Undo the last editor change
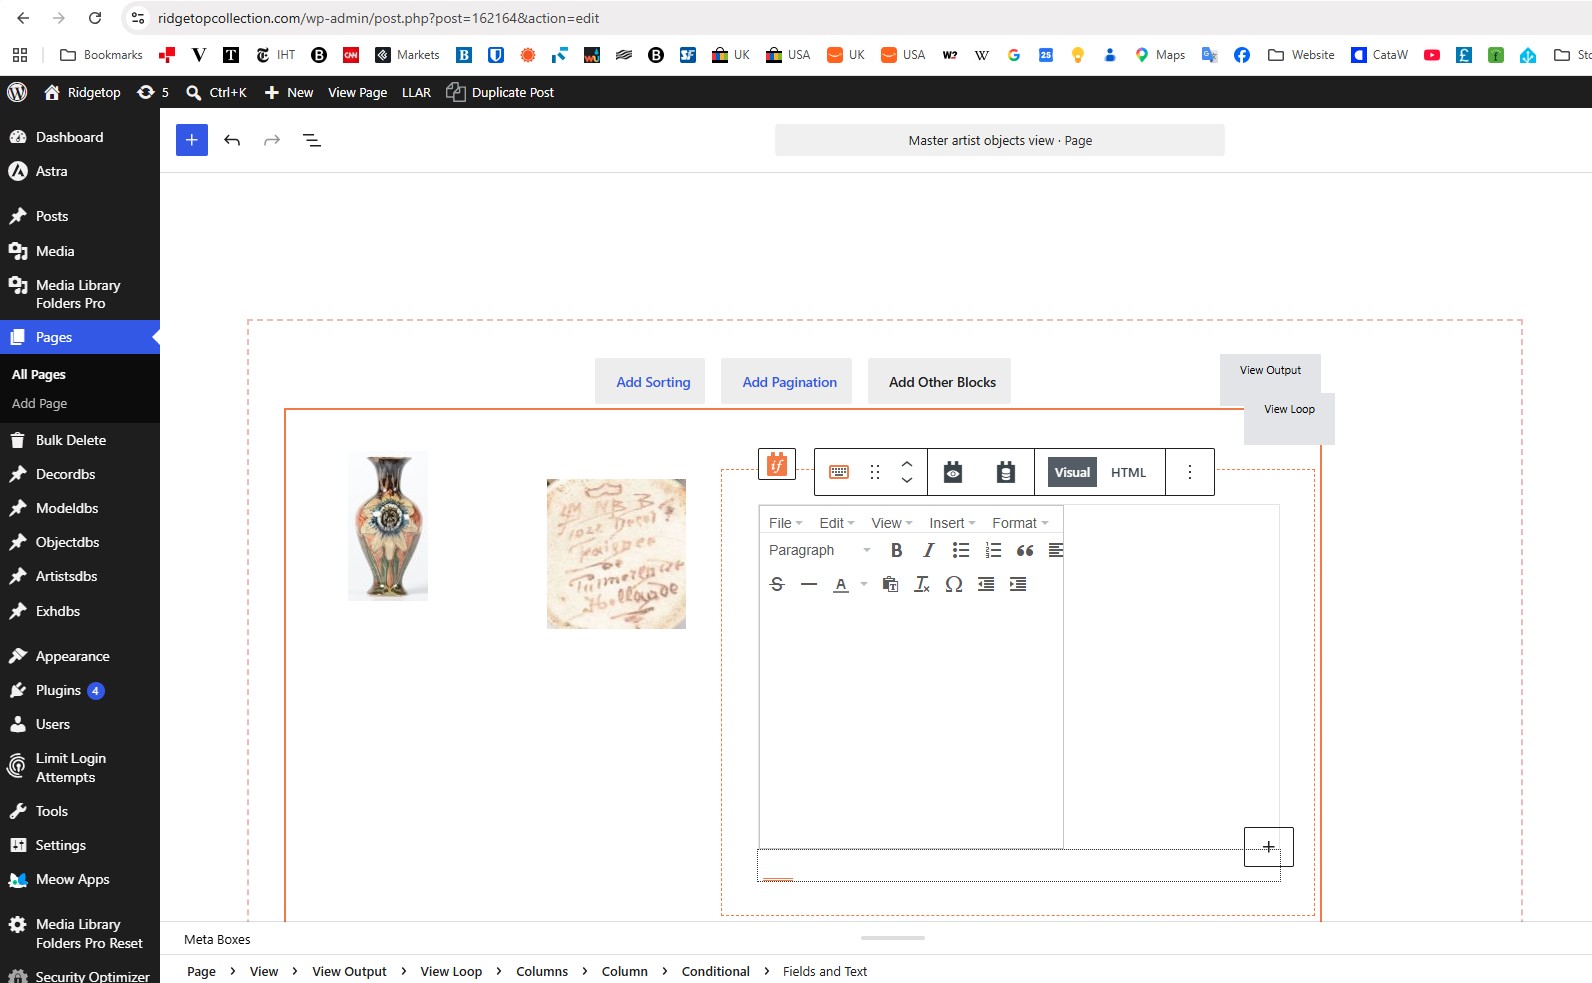The width and height of the screenshot is (1592, 983). tap(232, 140)
